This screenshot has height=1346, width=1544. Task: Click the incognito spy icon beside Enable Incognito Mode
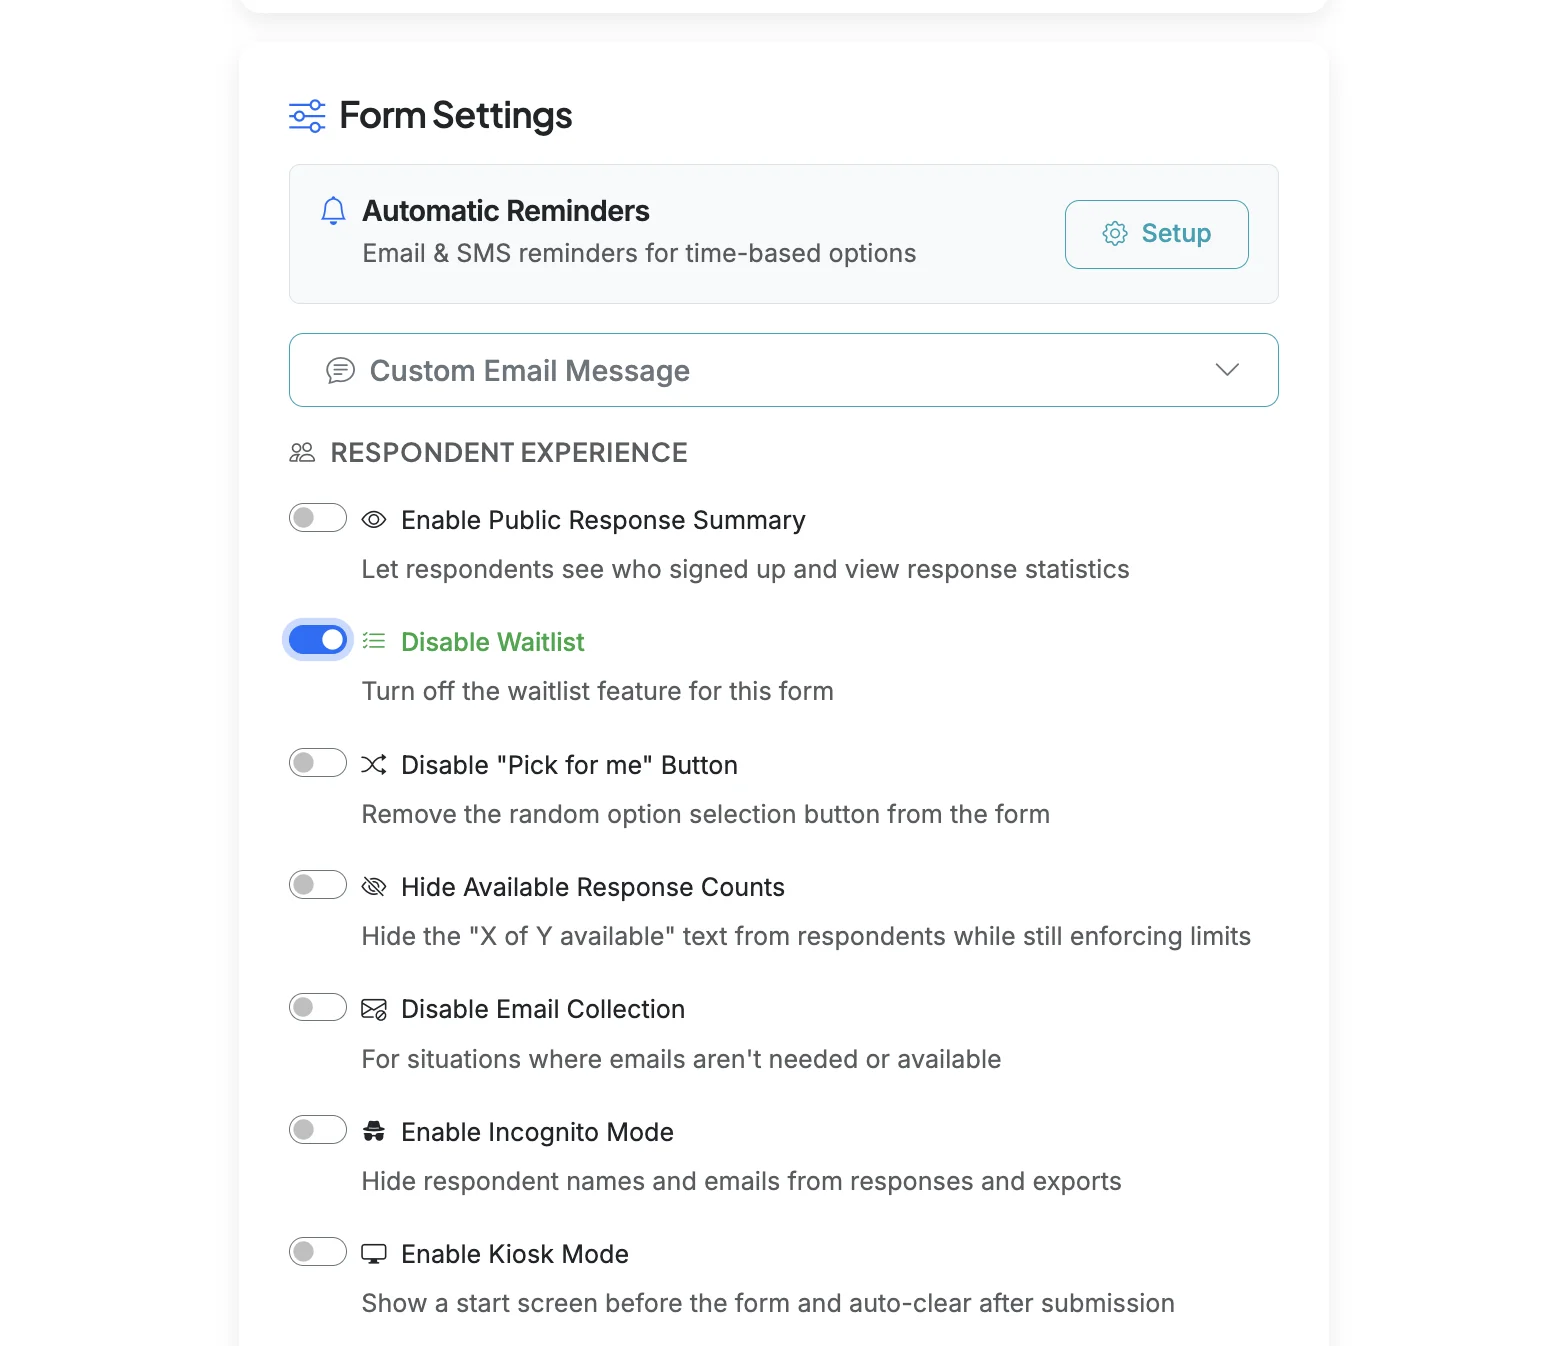(374, 1131)
